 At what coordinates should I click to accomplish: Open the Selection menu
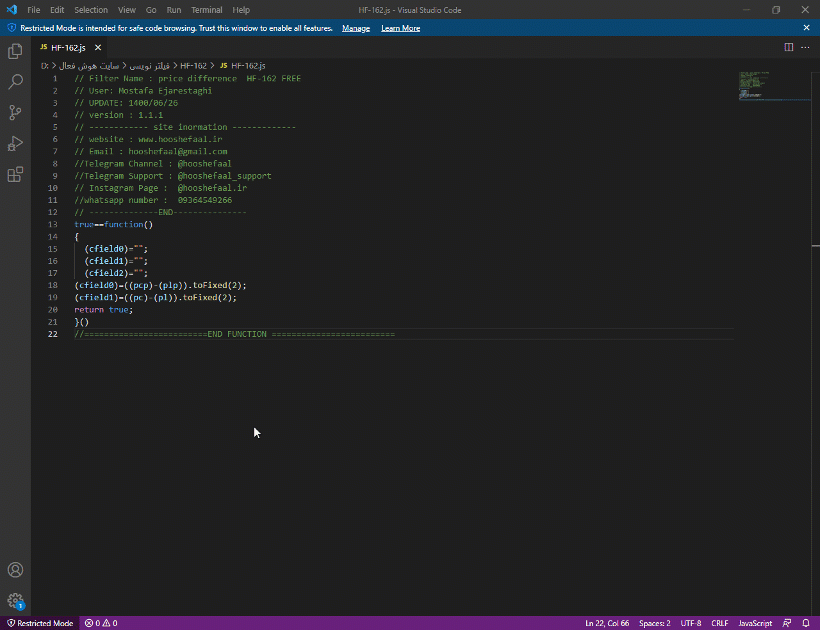click(x=91, y=10)
